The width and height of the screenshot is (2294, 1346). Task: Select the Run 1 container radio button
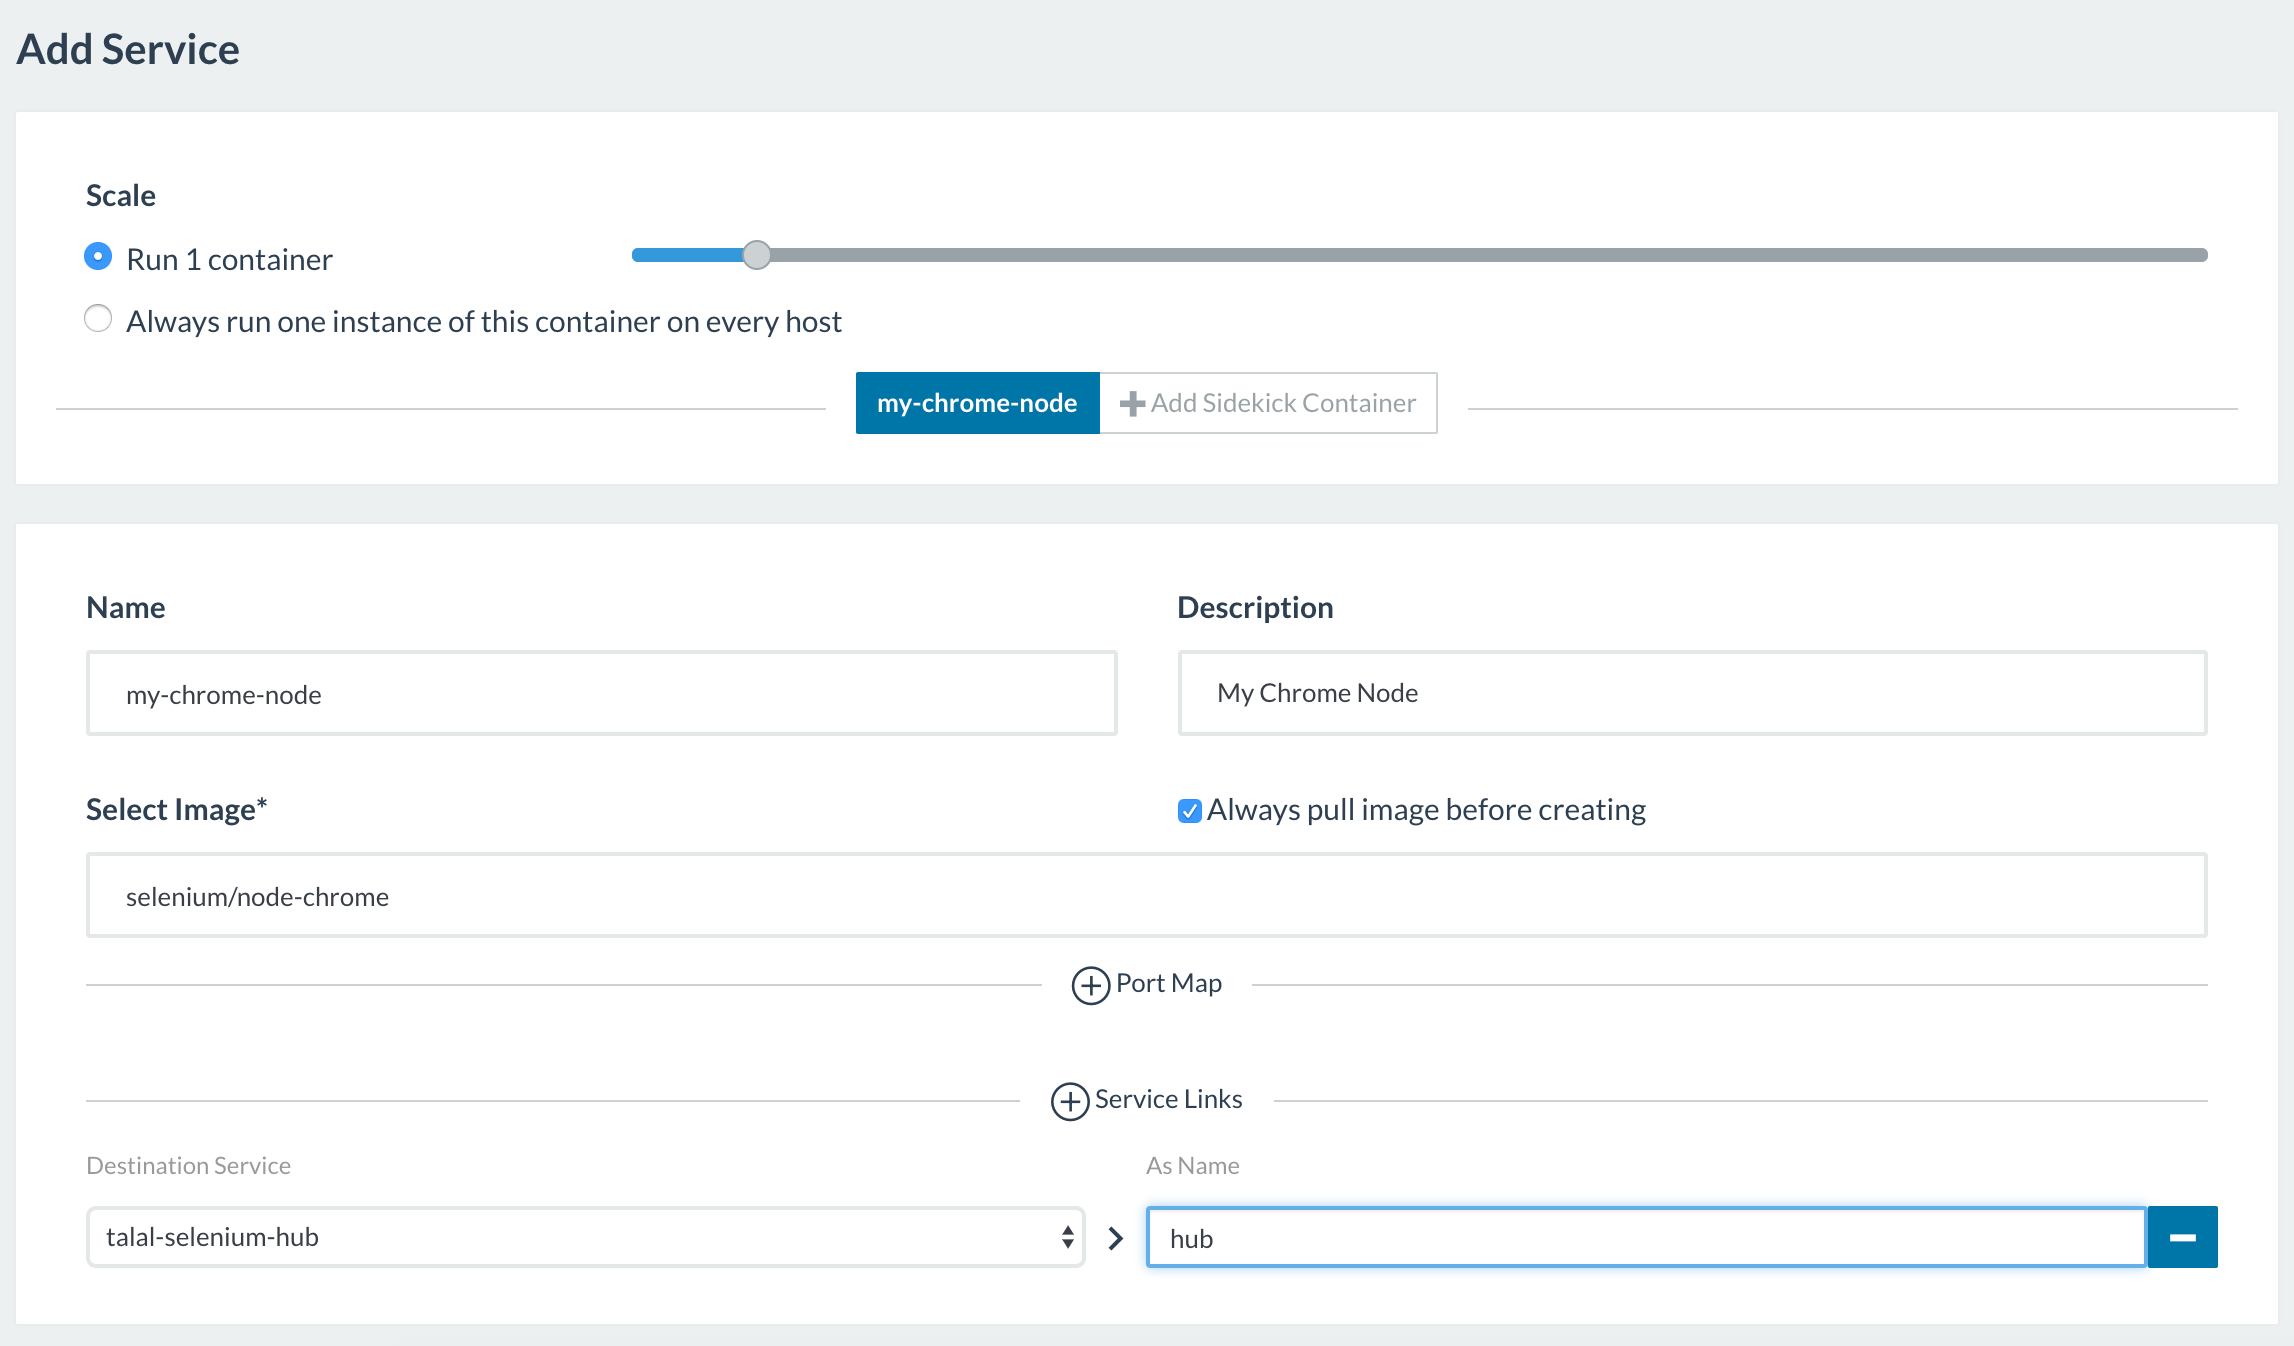[x=98, y=257]
